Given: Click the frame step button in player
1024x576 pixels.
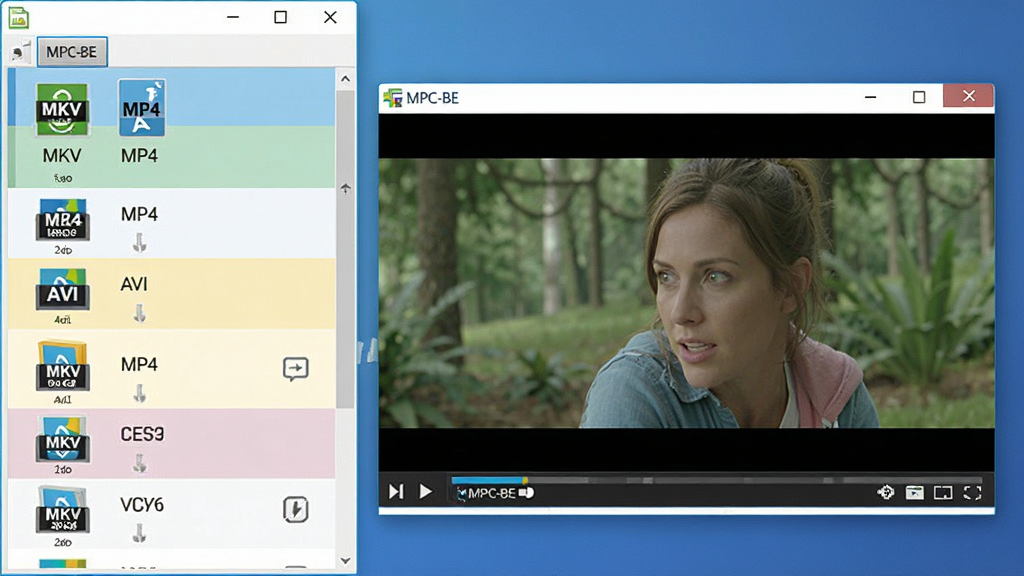Looking at the screenshot, I should (396, 491).
